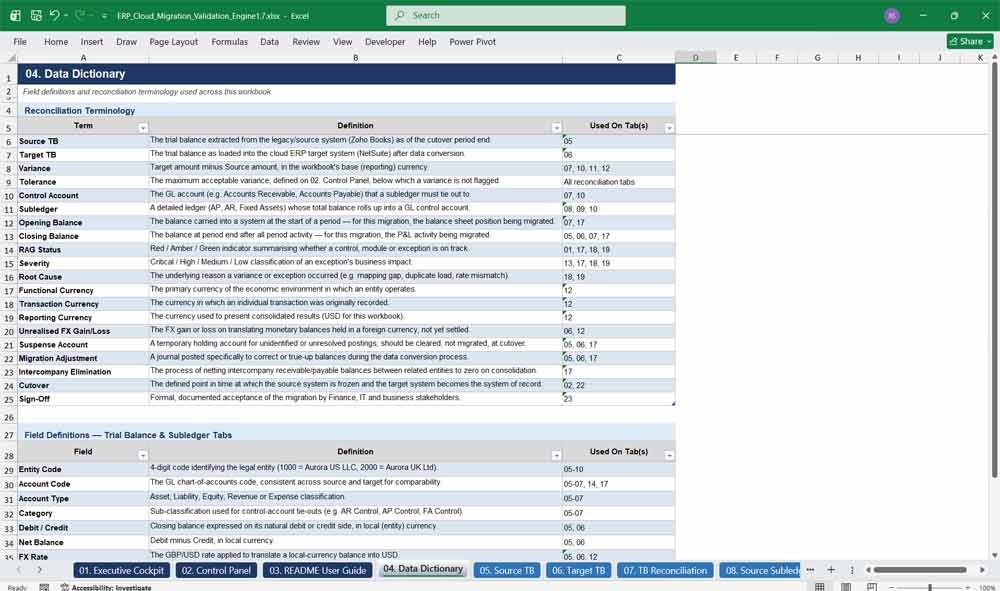Open the Formulas ribbon tab
The image size is (1000, 591).
(229, 41)
